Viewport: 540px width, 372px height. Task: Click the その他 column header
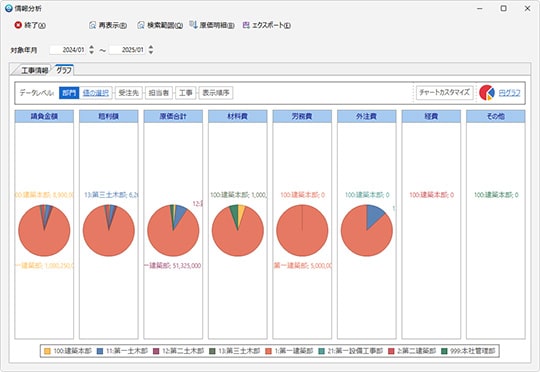[x=496, y=116]
